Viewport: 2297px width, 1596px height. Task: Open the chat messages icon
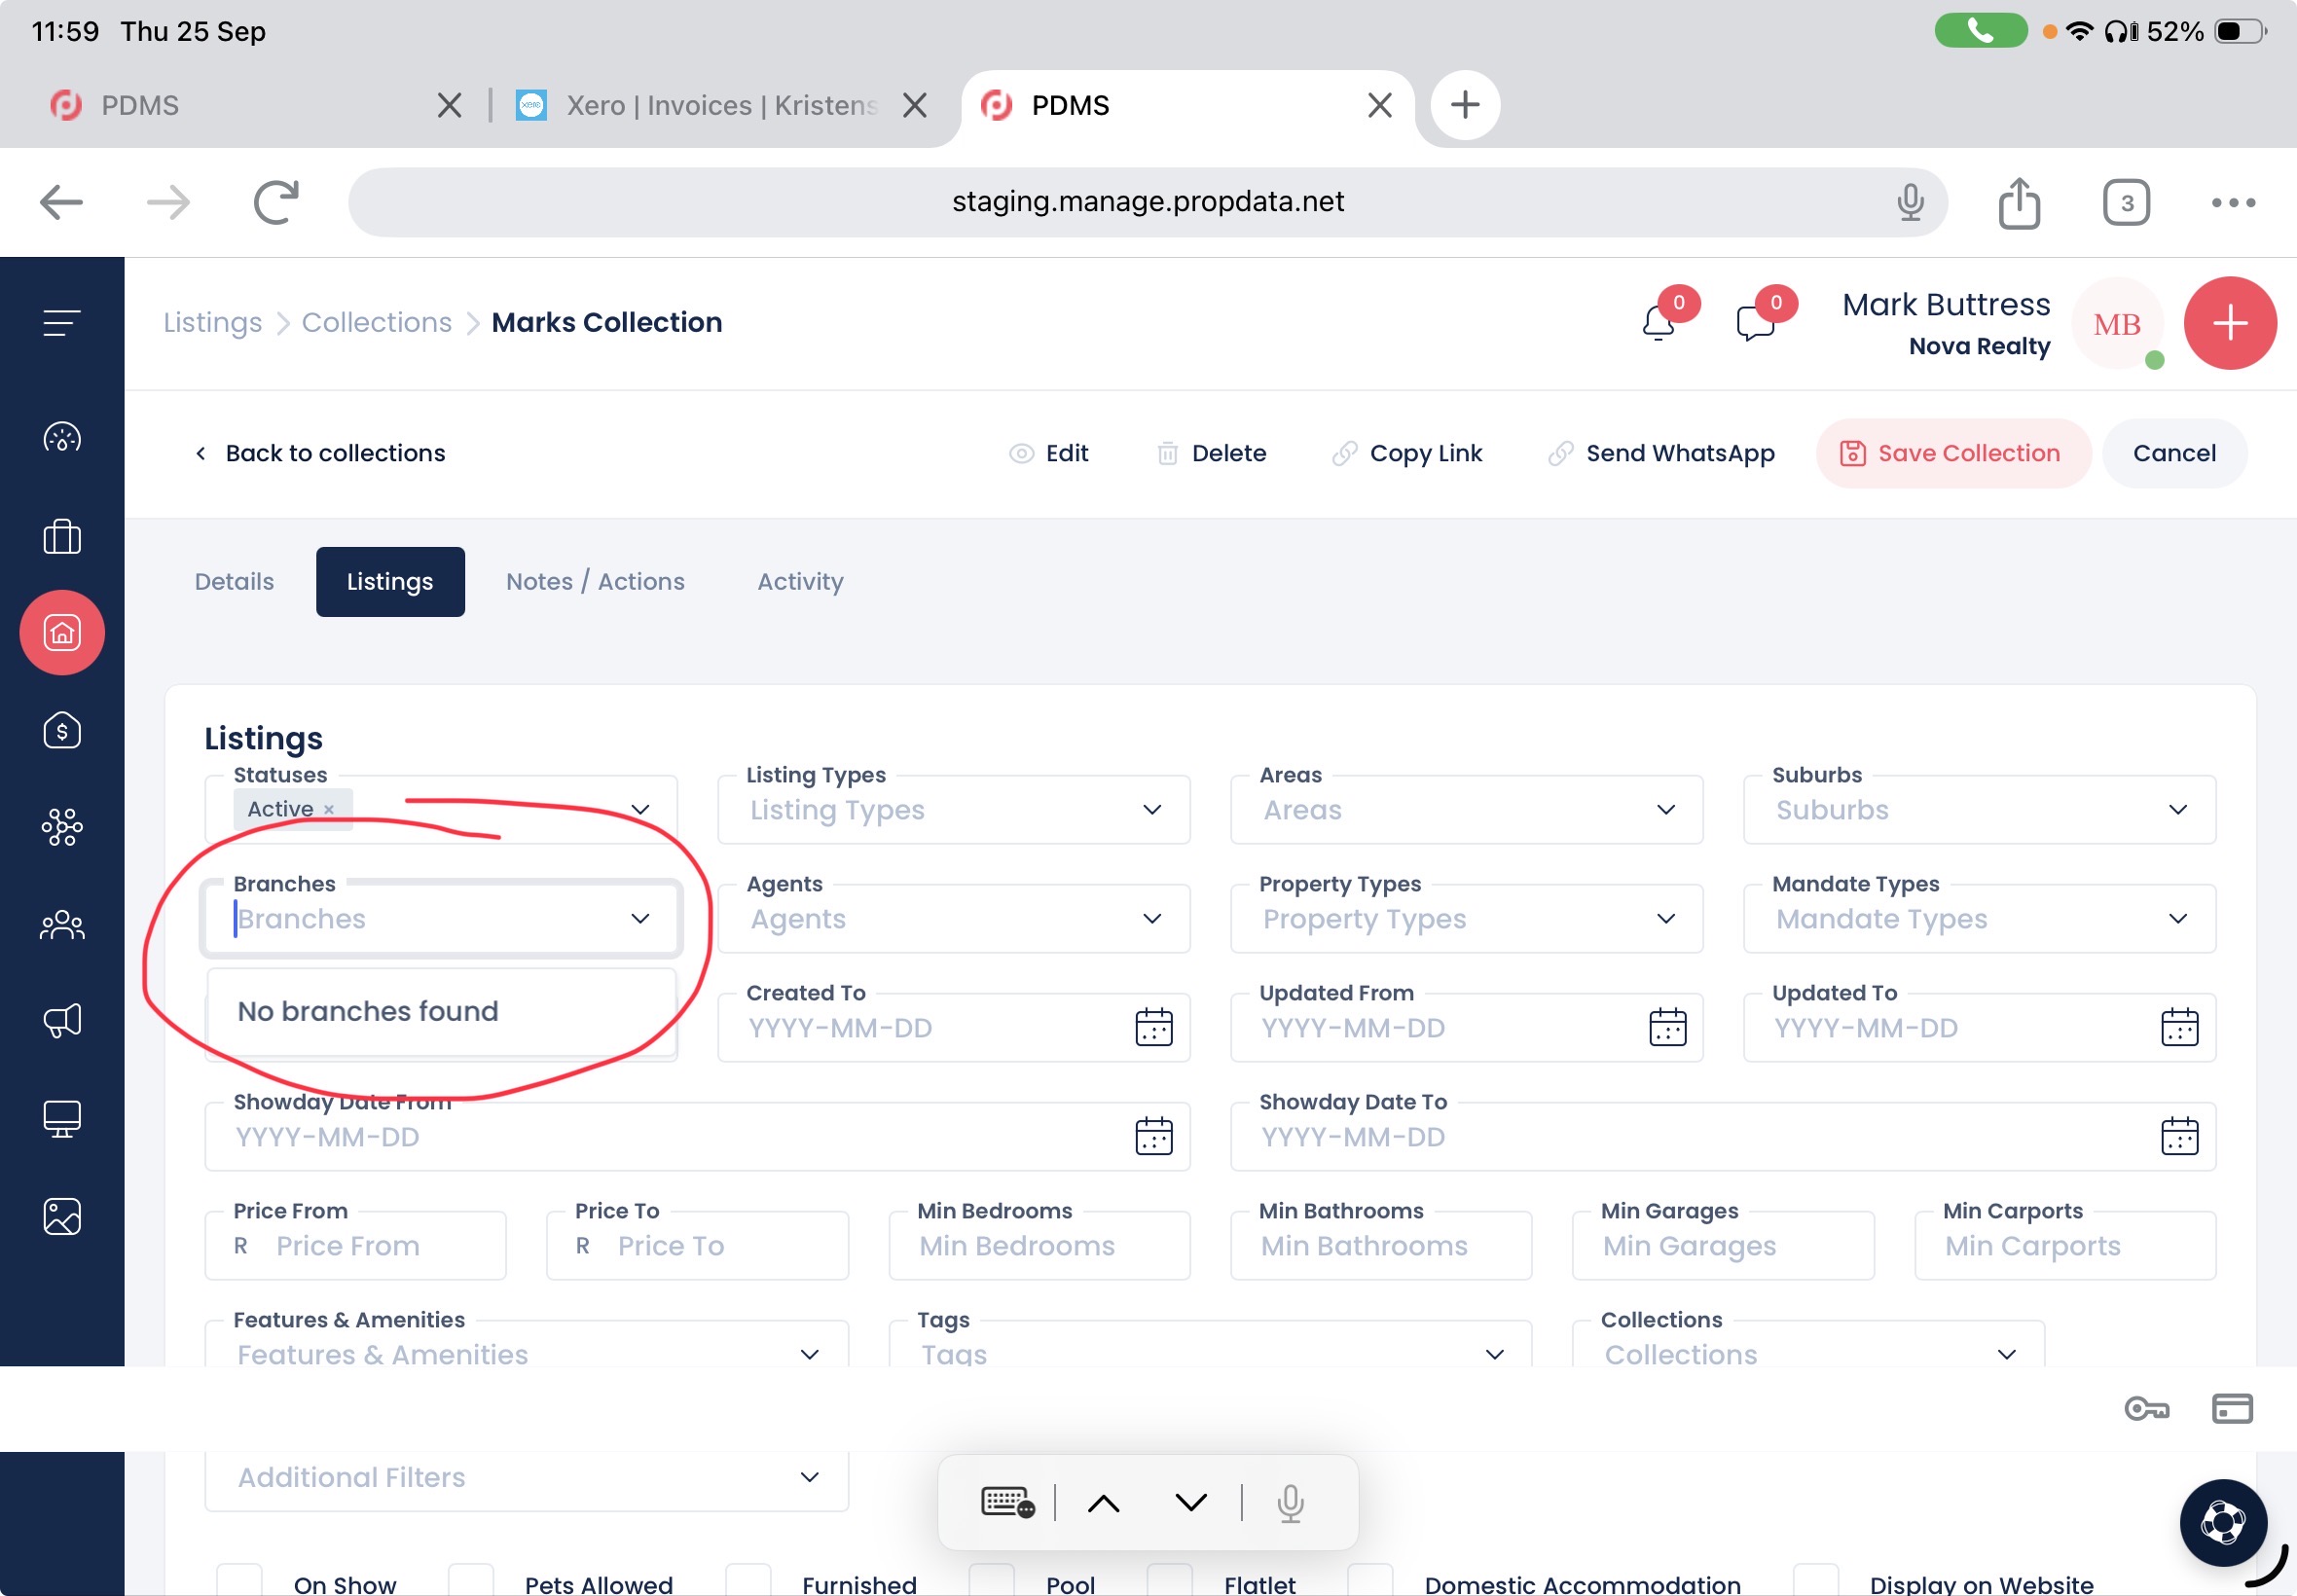pyautogui.click(x=1755, y=322)
